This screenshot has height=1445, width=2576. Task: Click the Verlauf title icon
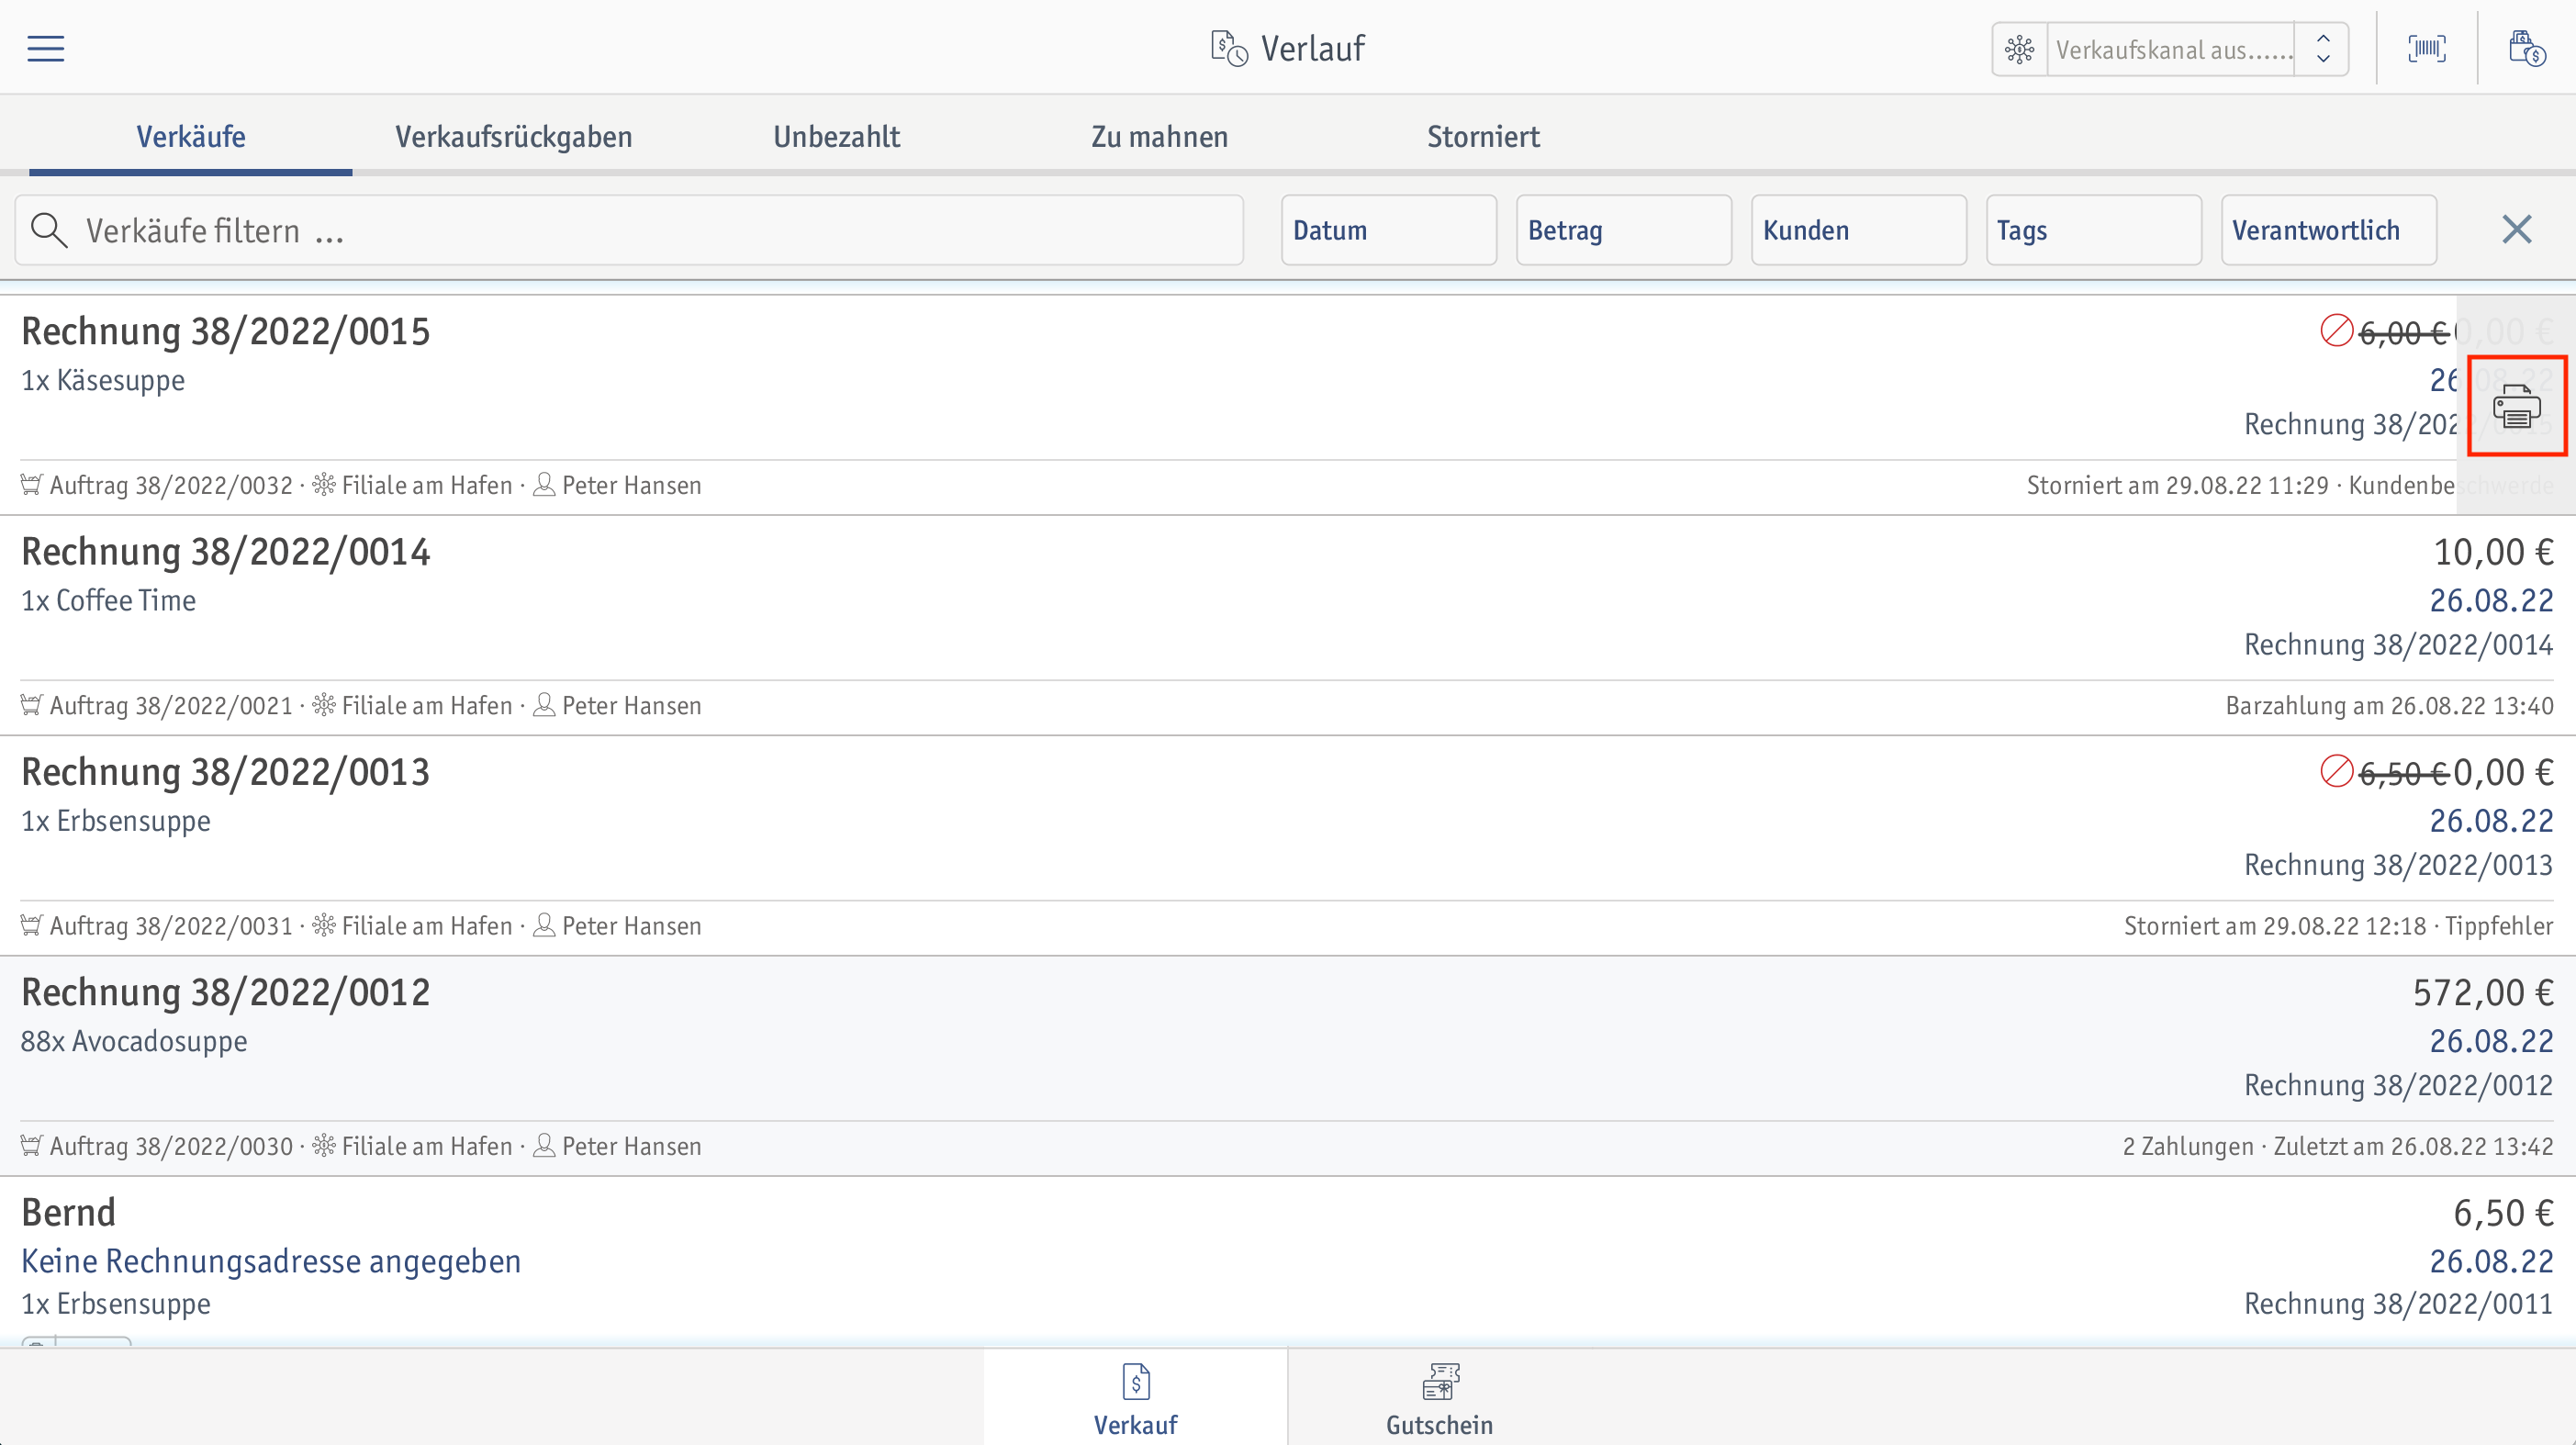(x=1229, y=48)
